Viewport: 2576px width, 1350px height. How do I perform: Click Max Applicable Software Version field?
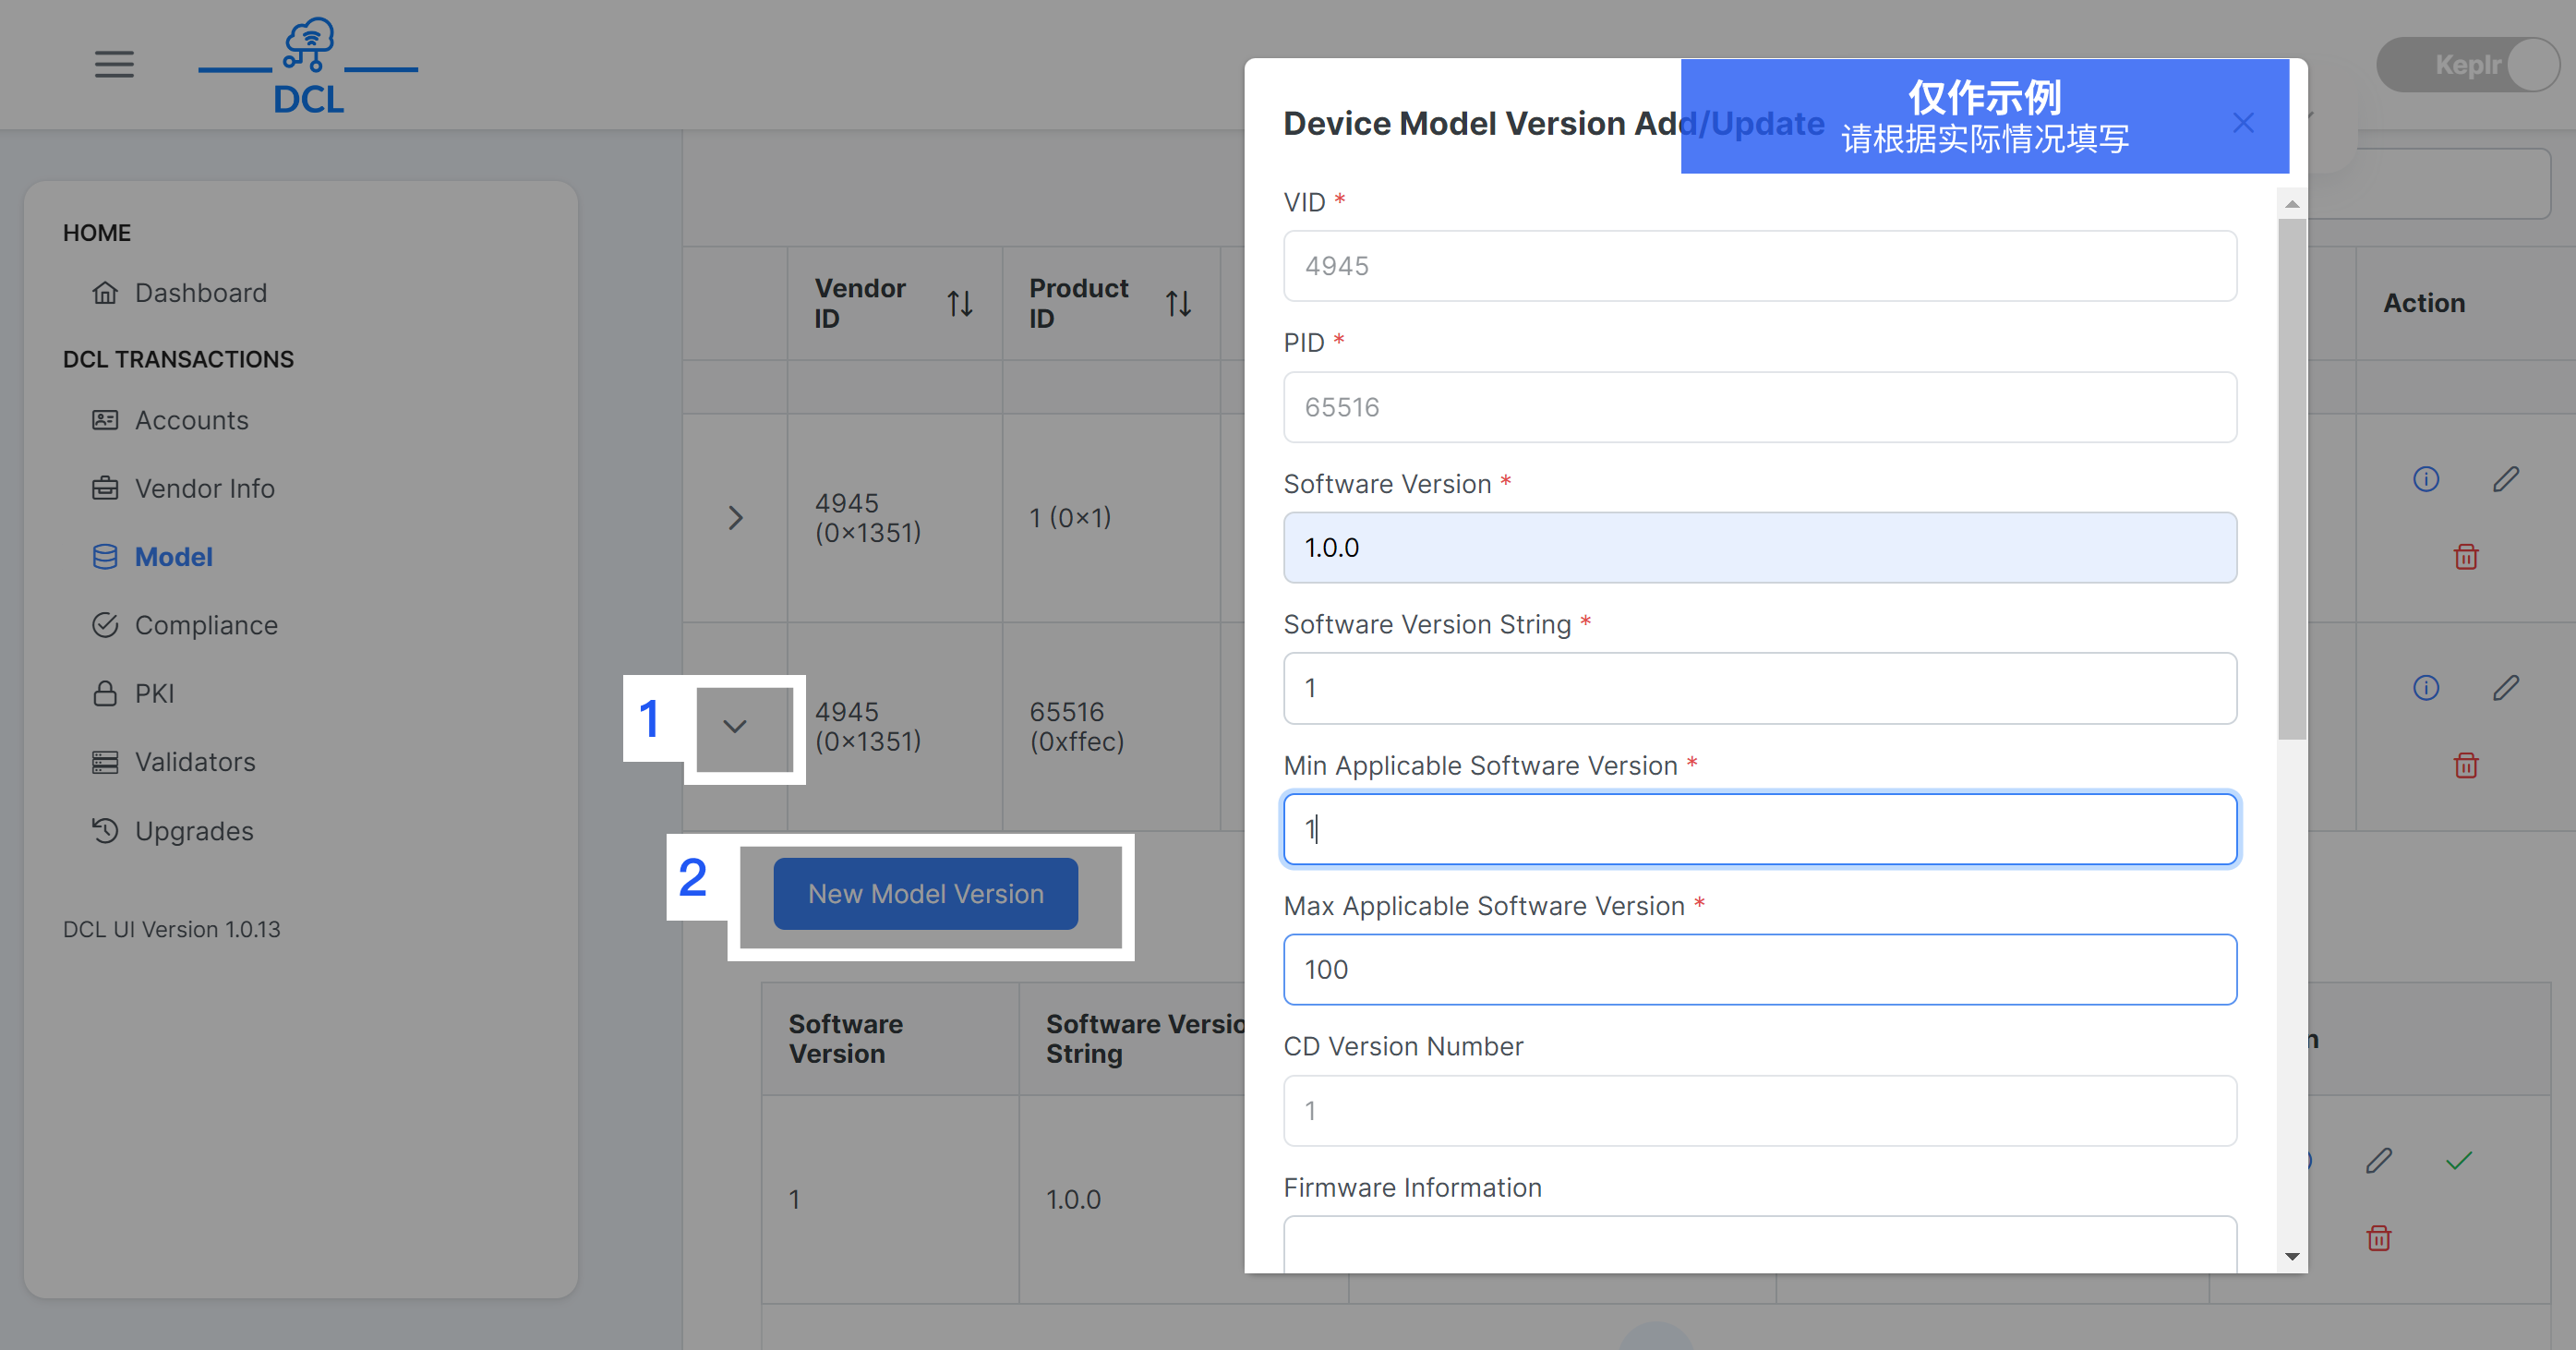pos(1759,970)
